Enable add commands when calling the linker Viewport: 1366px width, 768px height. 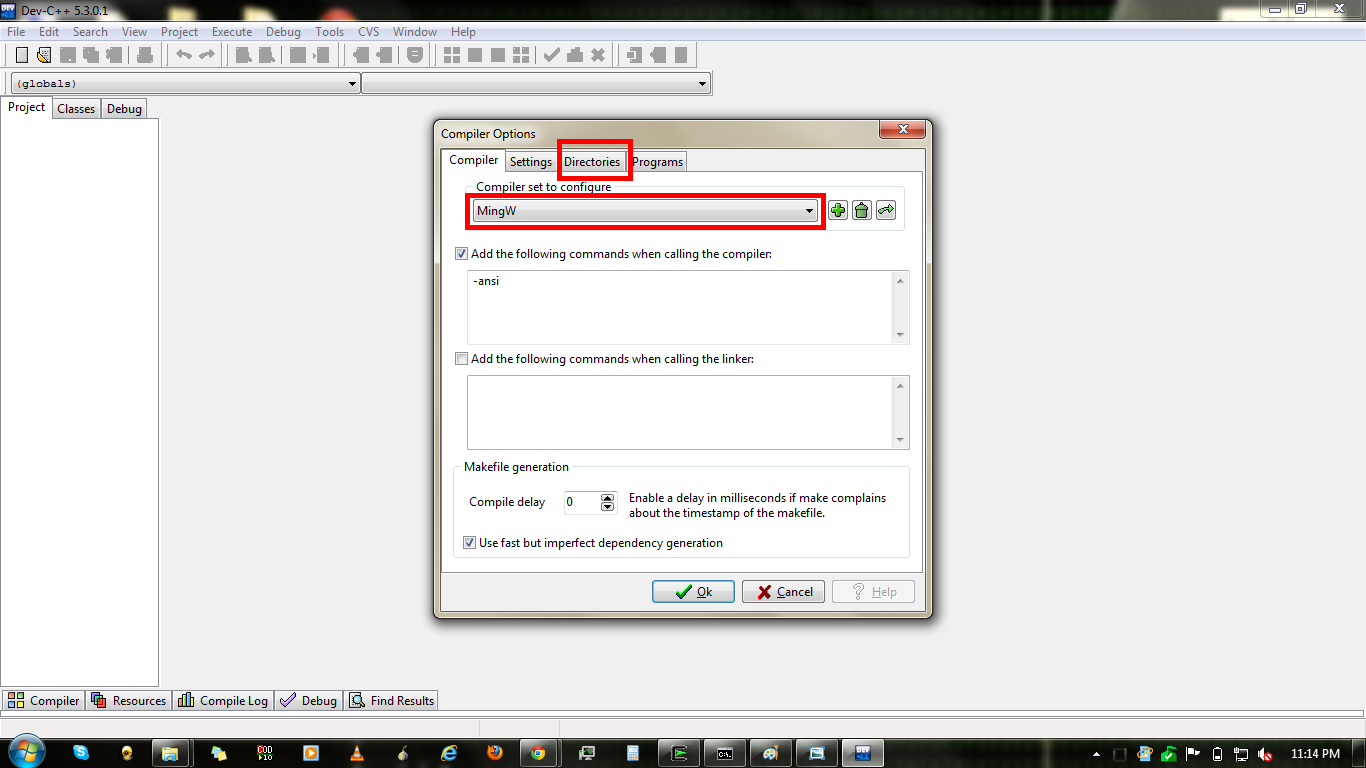tap(461, 359)
